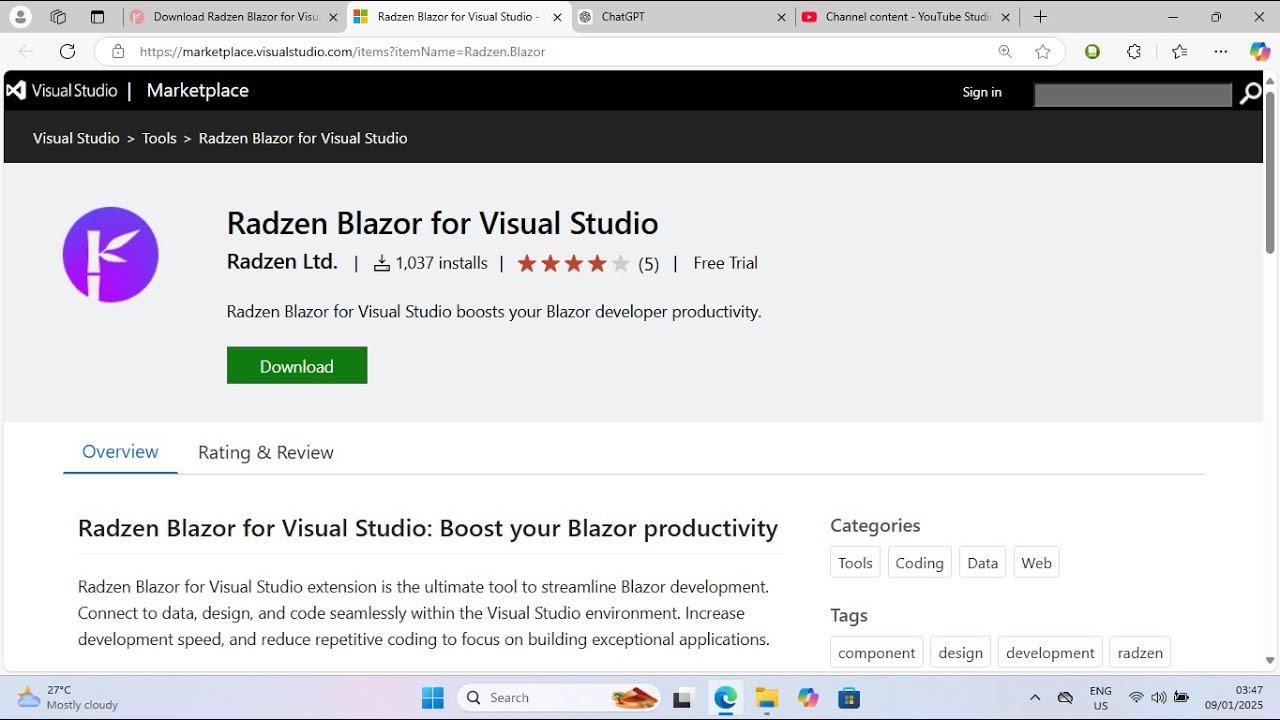Open the browser profile icon

coord(20,17)
